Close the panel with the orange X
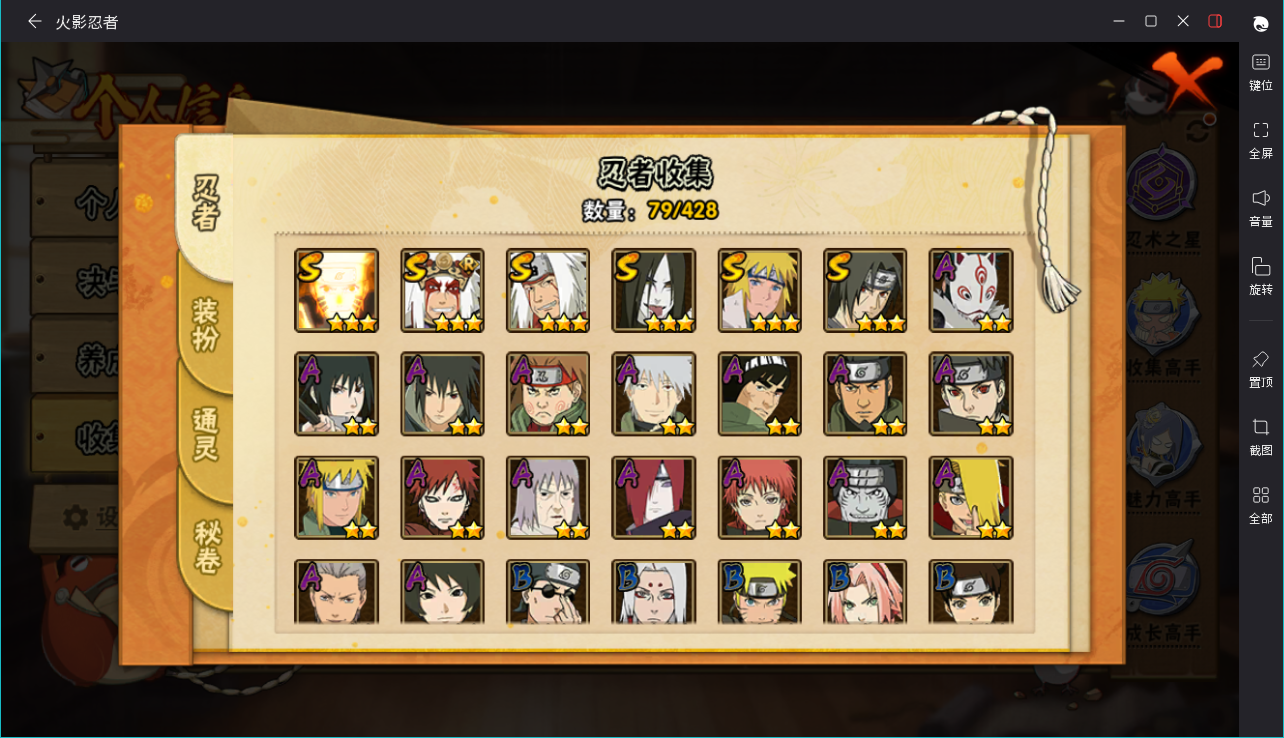 click(x=1187, y=81)
